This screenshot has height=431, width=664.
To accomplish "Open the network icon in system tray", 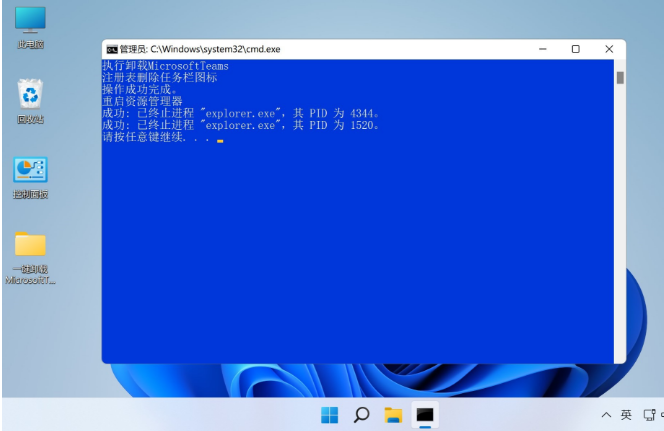I will (649, 415).
